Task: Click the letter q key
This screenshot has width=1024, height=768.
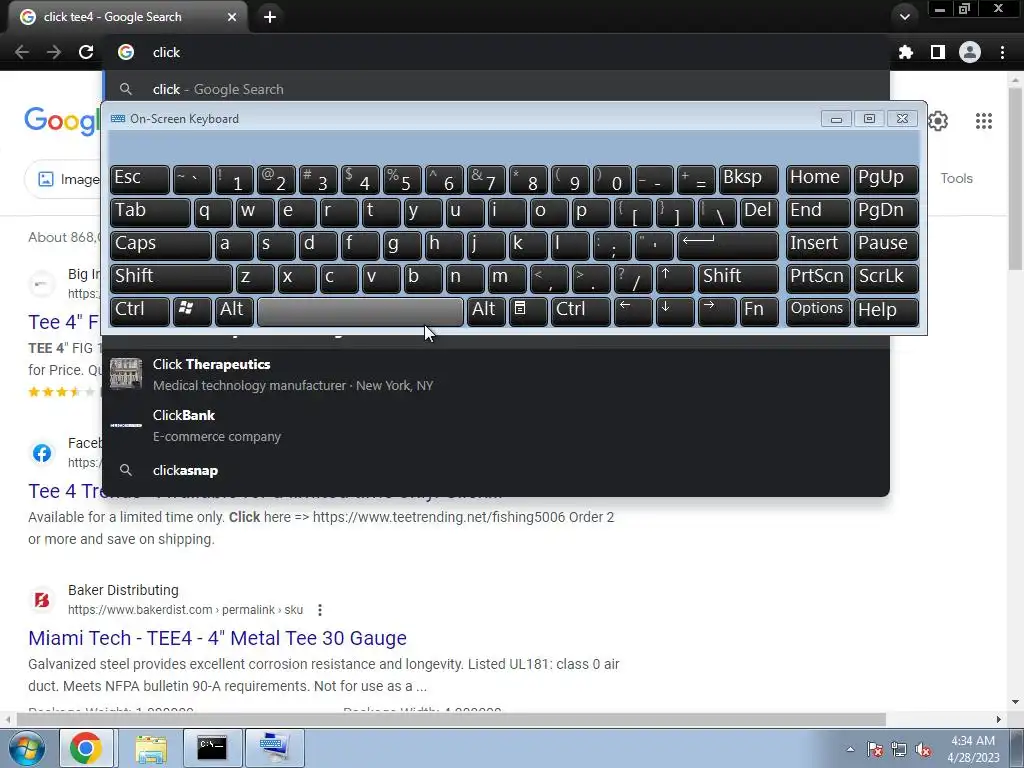Action: [213, 212]
